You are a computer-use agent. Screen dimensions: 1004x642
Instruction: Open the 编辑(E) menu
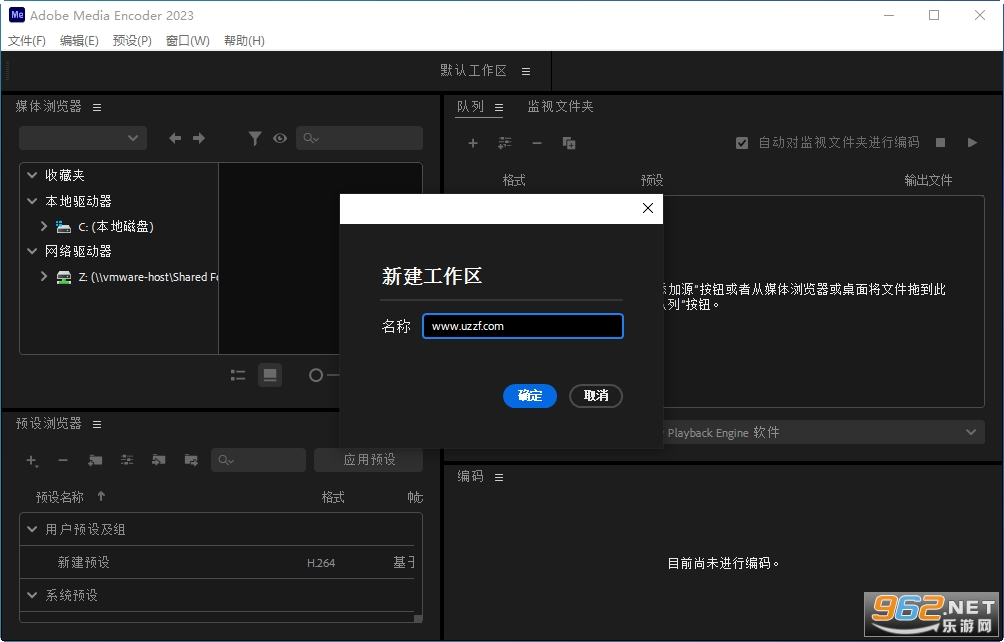coord(79,41)
